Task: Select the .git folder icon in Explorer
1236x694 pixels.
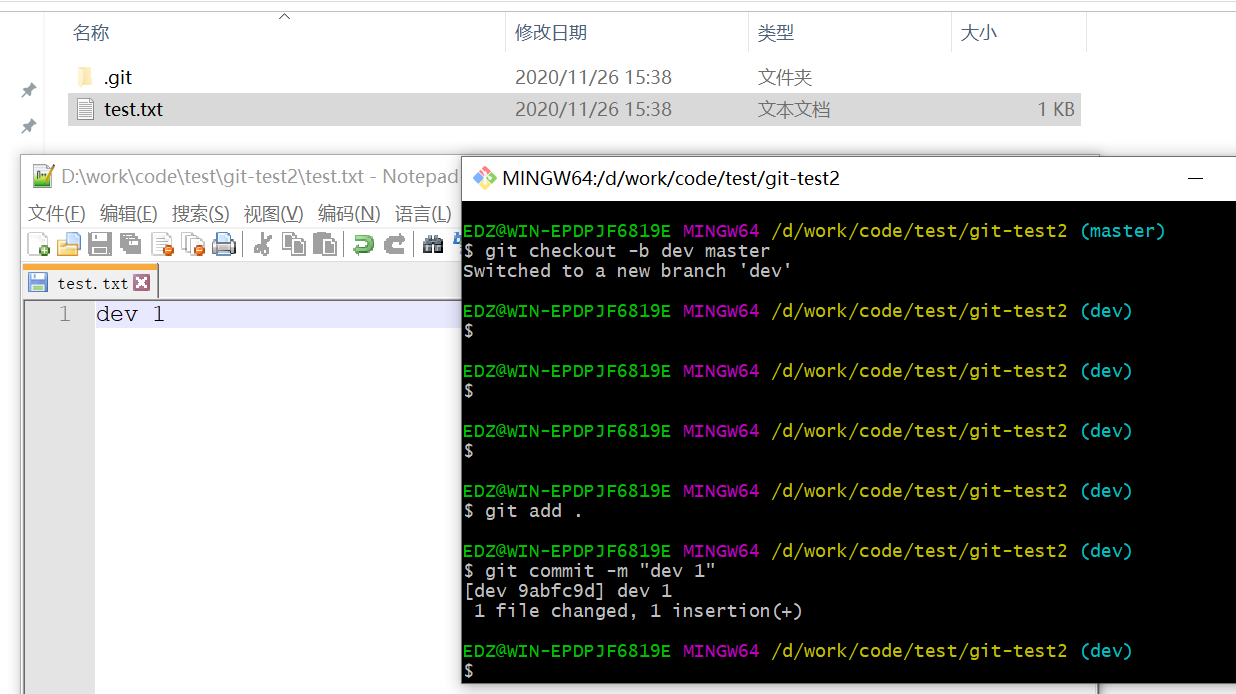Action: pyautogui.click(x=85, y=77)
